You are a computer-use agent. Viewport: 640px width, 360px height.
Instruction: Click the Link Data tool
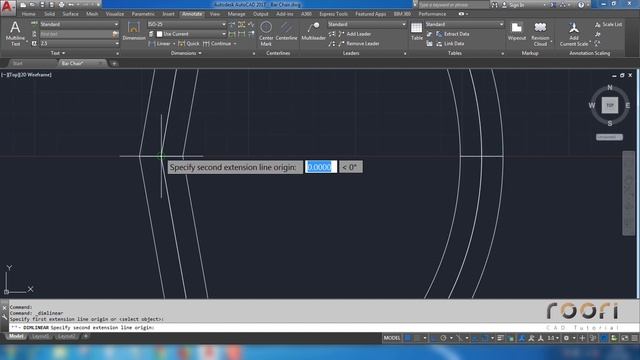[x=450, y=44]
